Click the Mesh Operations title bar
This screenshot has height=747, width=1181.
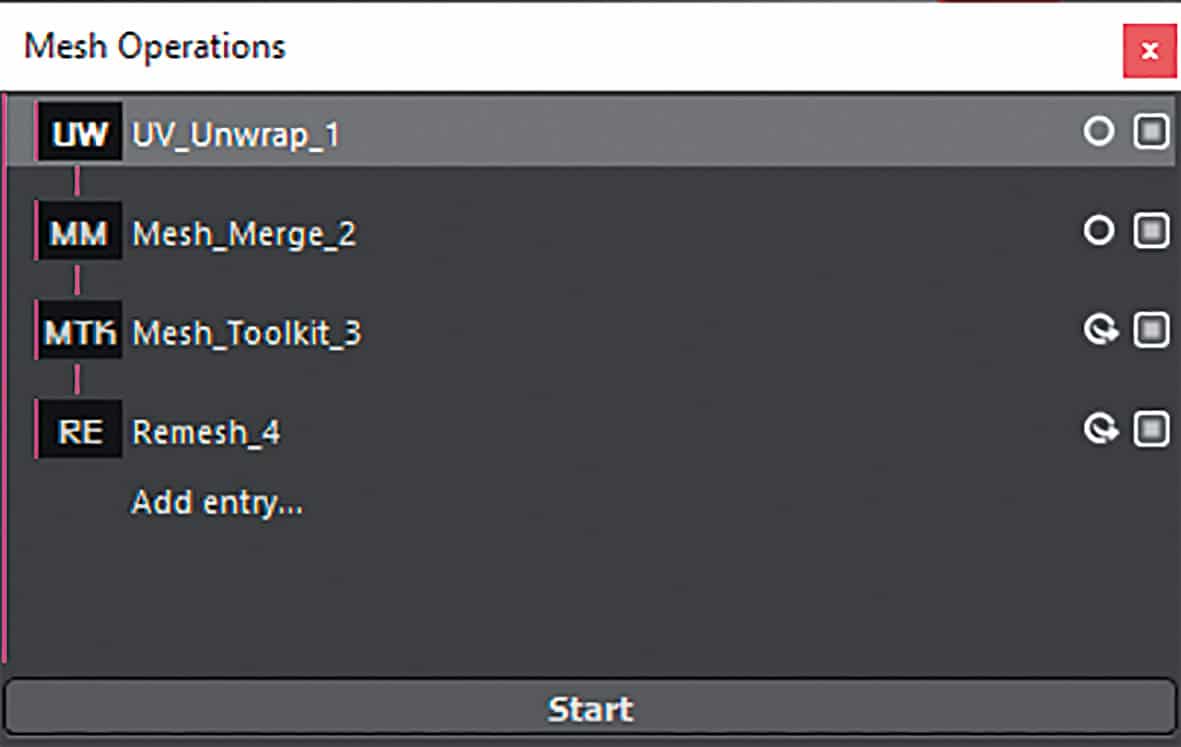pyautogui.click(x=154, y=46)
